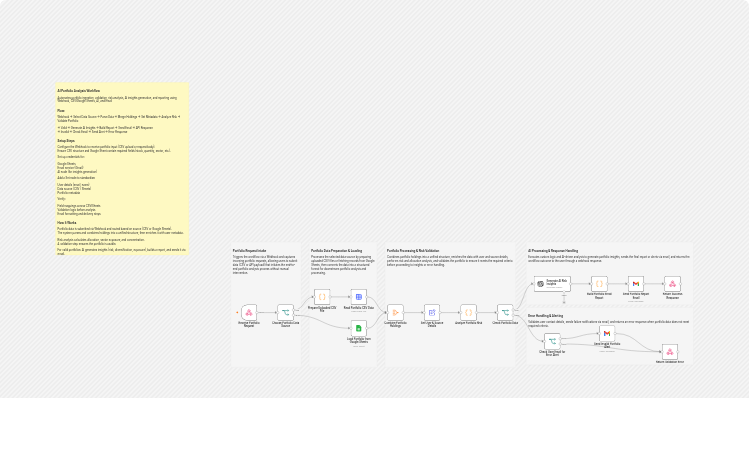The width and height of the screenshot is (749, 450).
Task: Select the Build Portfolio Email Report code node
Action: pos(599,284)
